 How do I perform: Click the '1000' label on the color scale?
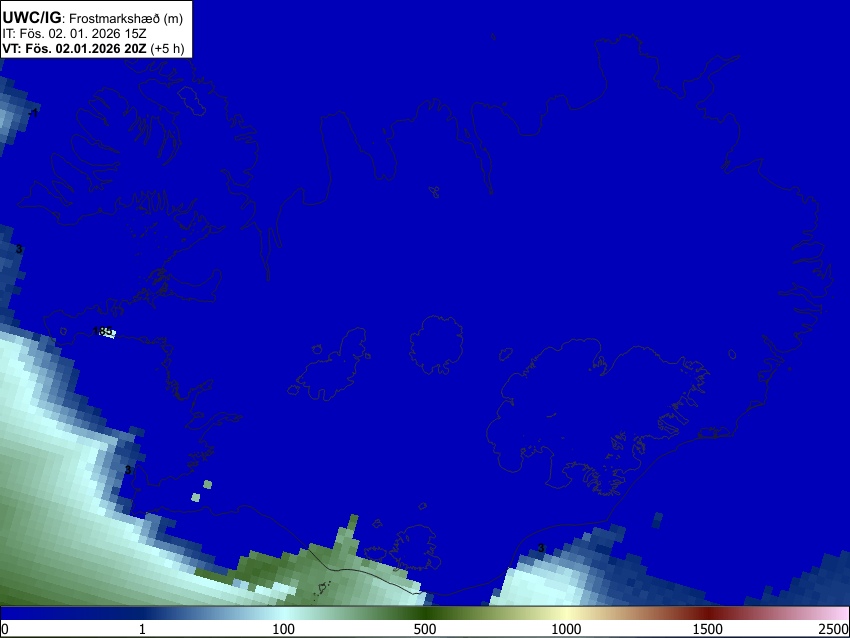point(566,629)
